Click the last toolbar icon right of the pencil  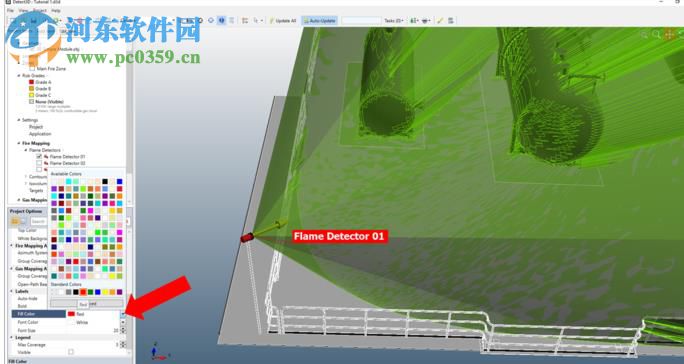click(x=451, y=21)
